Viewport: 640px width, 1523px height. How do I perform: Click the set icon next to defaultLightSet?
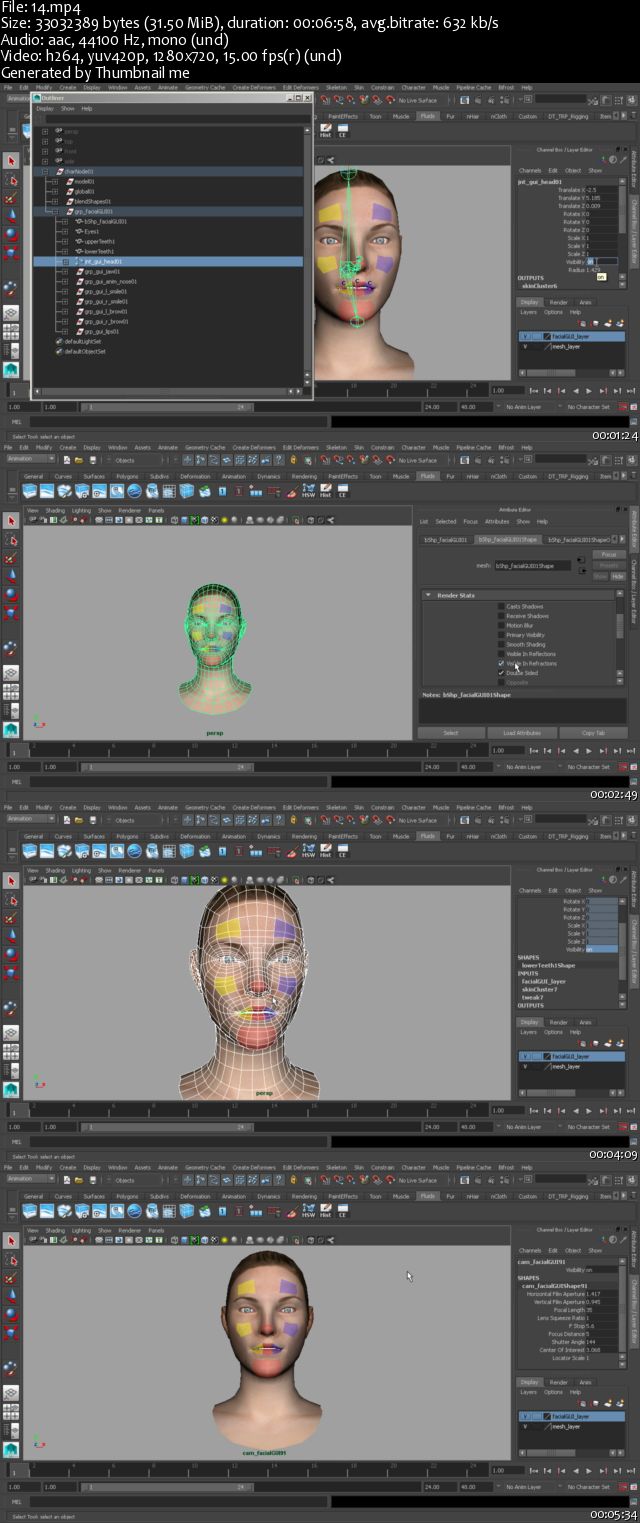pyautogui.click(x=59, y=341)
